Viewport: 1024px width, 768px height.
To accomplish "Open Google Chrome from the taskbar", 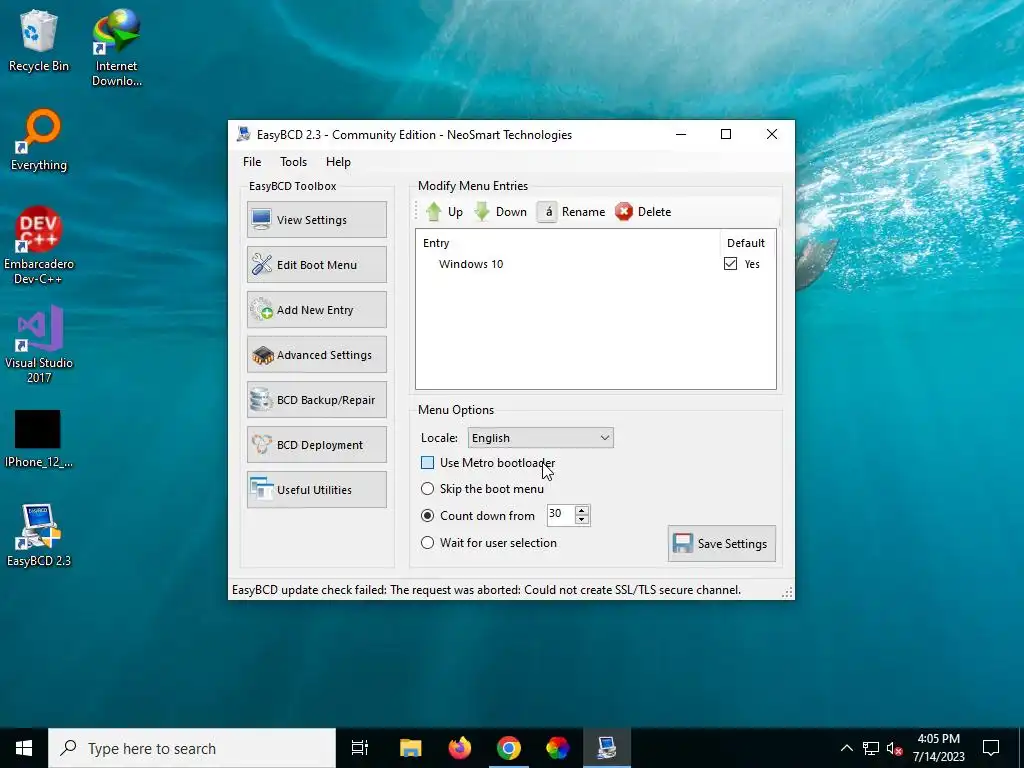I will [x=509, y=748].
